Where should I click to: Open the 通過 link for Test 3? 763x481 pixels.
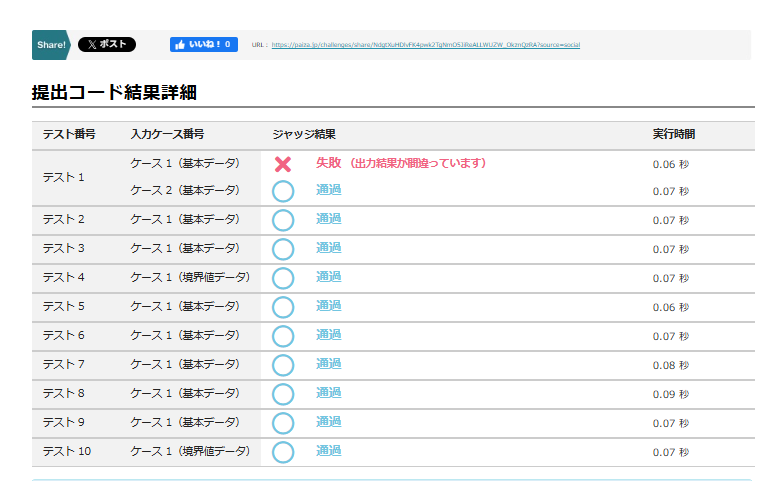click(329, 248)
